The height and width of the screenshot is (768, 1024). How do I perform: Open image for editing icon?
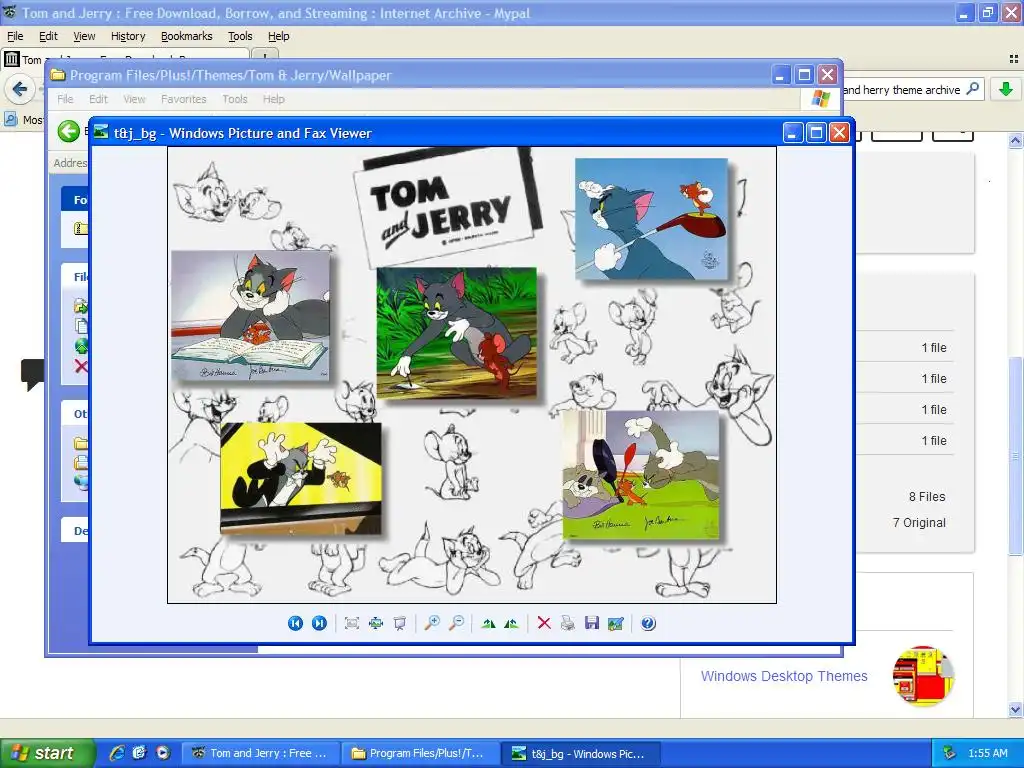[x=615, y=623]
